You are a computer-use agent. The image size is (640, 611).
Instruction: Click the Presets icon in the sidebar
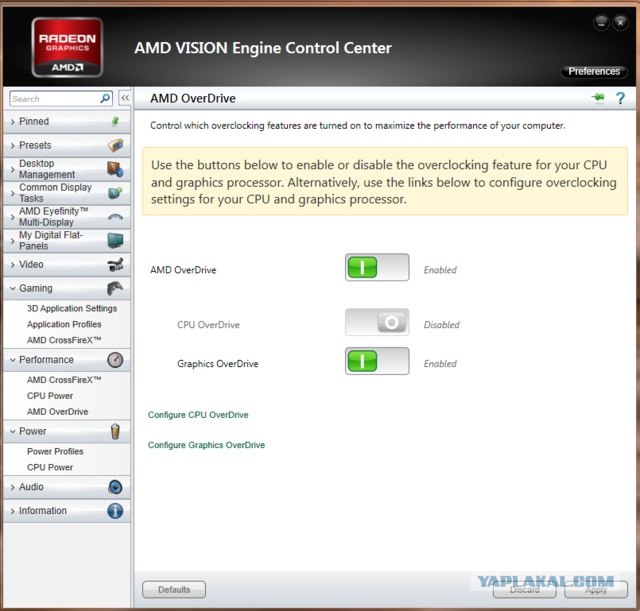point(116,145)
